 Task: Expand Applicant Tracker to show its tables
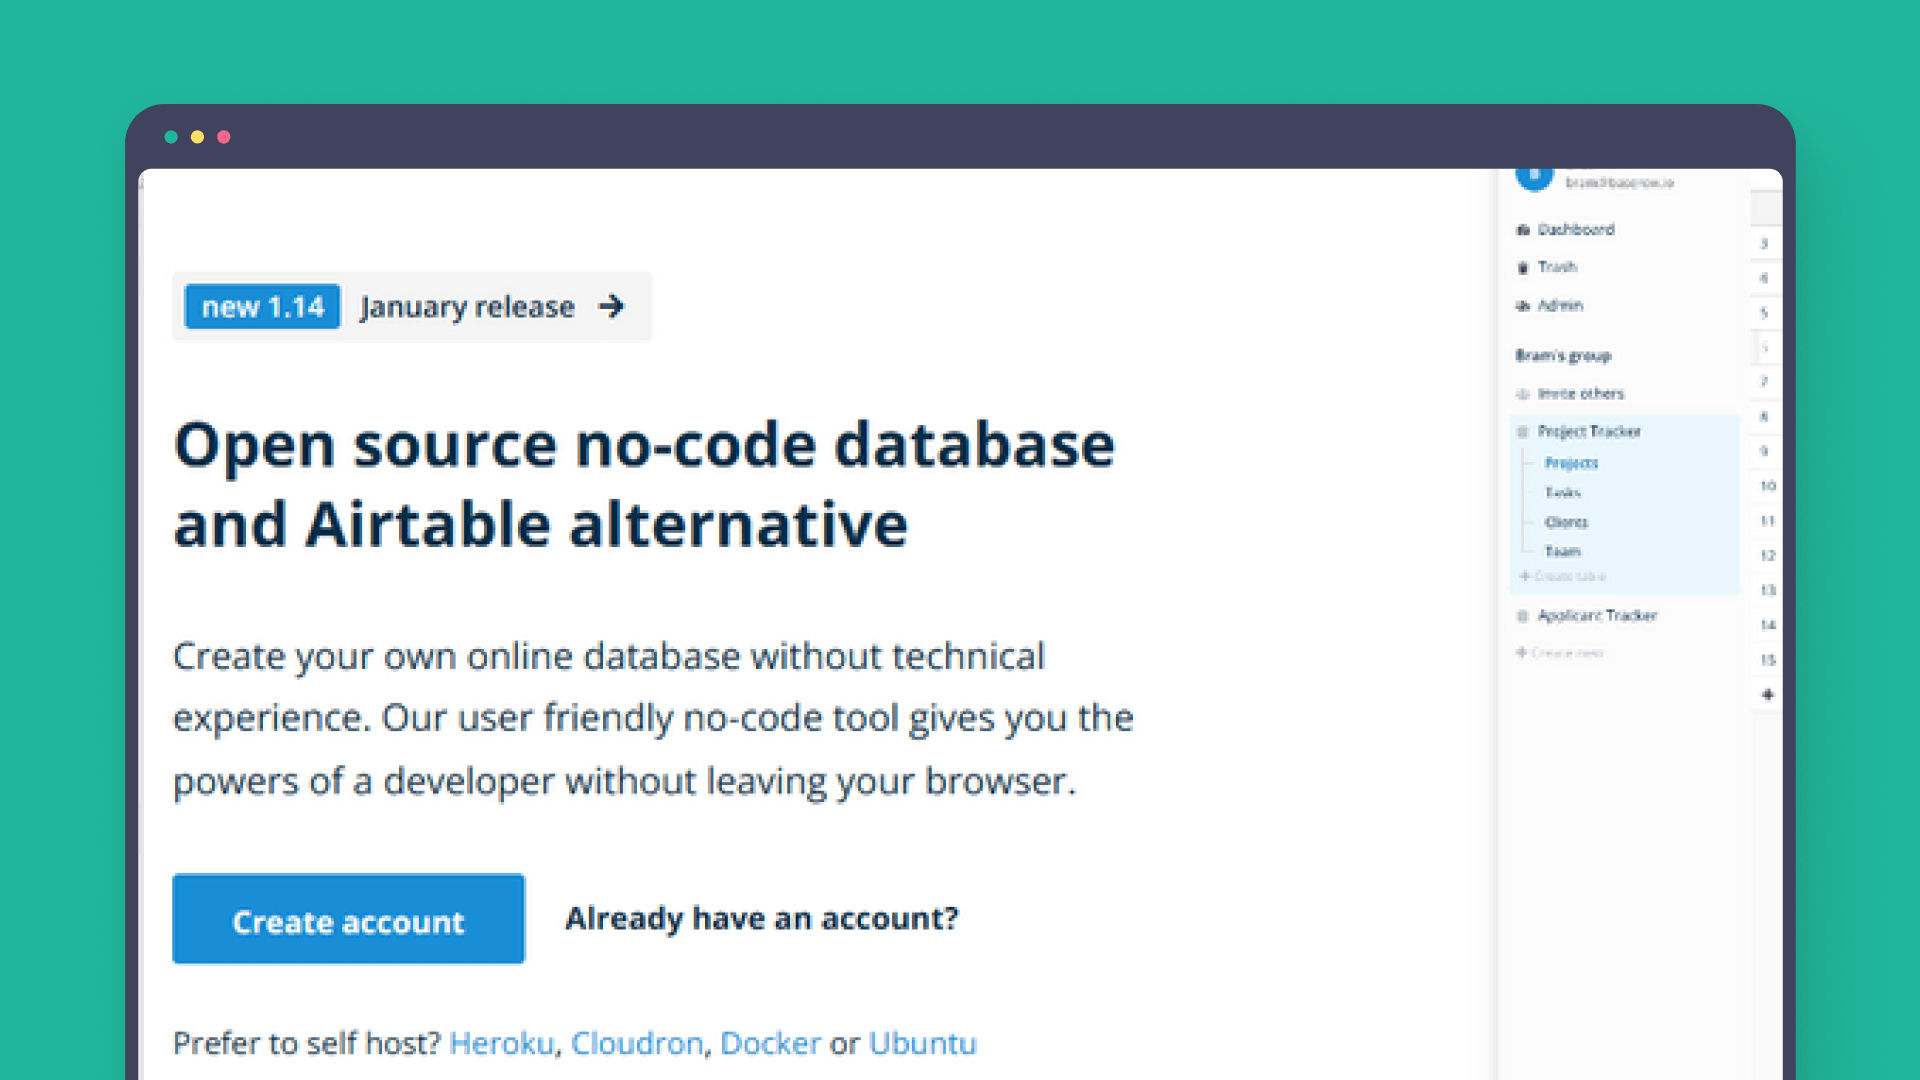(x=1597, y=616)
